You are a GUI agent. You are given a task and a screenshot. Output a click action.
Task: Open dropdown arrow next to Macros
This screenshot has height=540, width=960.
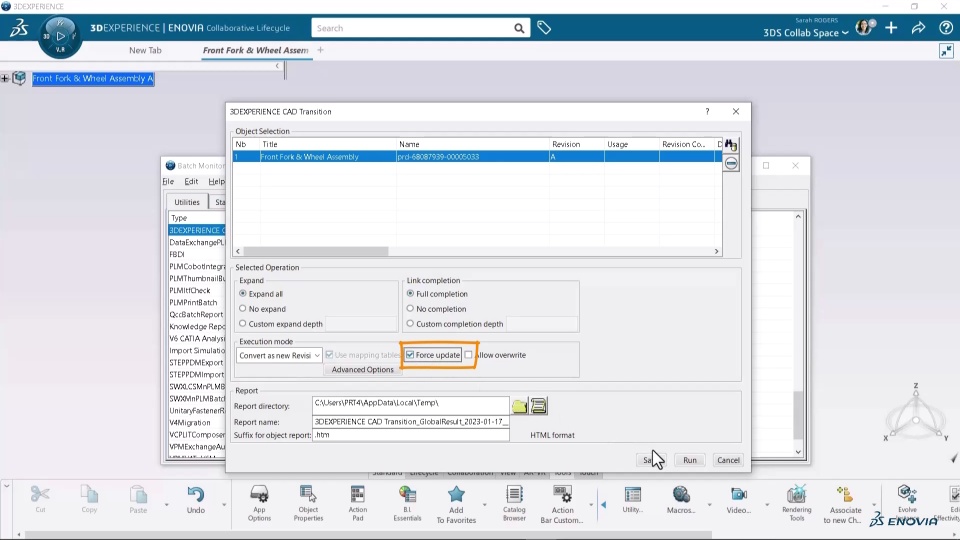[710, 504]
